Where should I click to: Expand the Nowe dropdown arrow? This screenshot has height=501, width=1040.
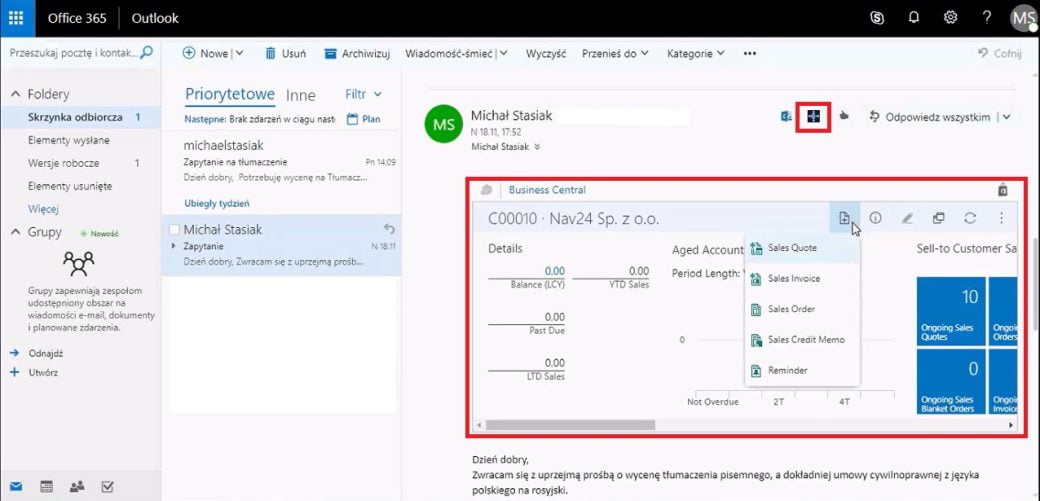(x=239, y=54)
